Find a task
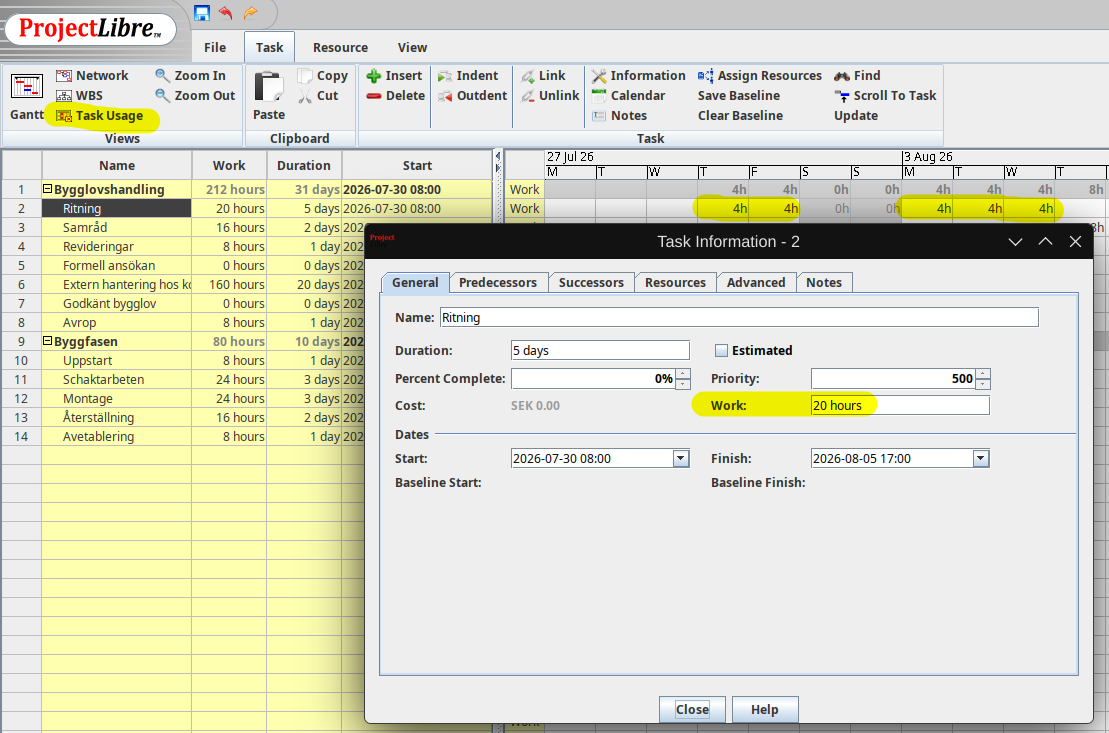Screen dimensions: 1109x733 tap(857, 76)
